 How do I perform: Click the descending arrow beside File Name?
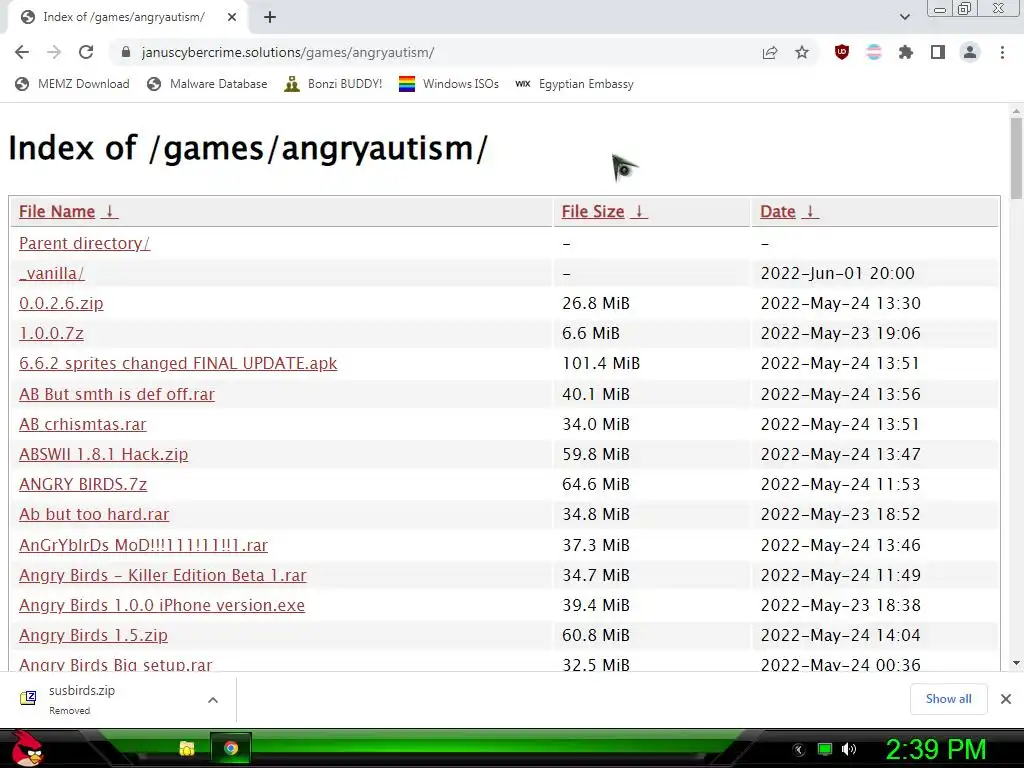coord(110,212)
